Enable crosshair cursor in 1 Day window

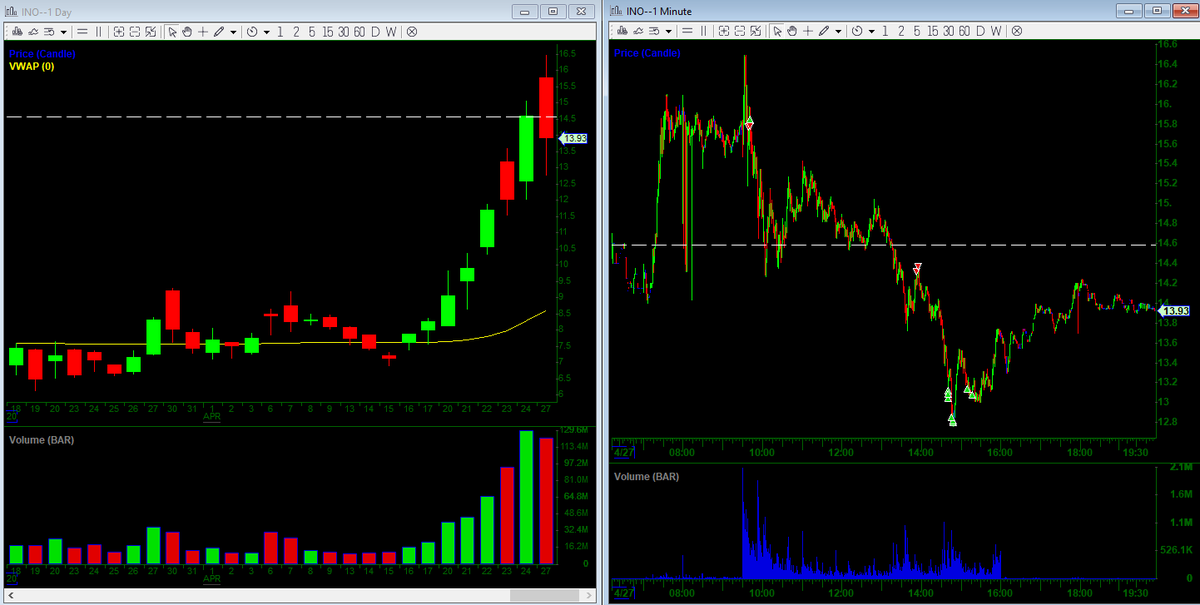point(203,31)
